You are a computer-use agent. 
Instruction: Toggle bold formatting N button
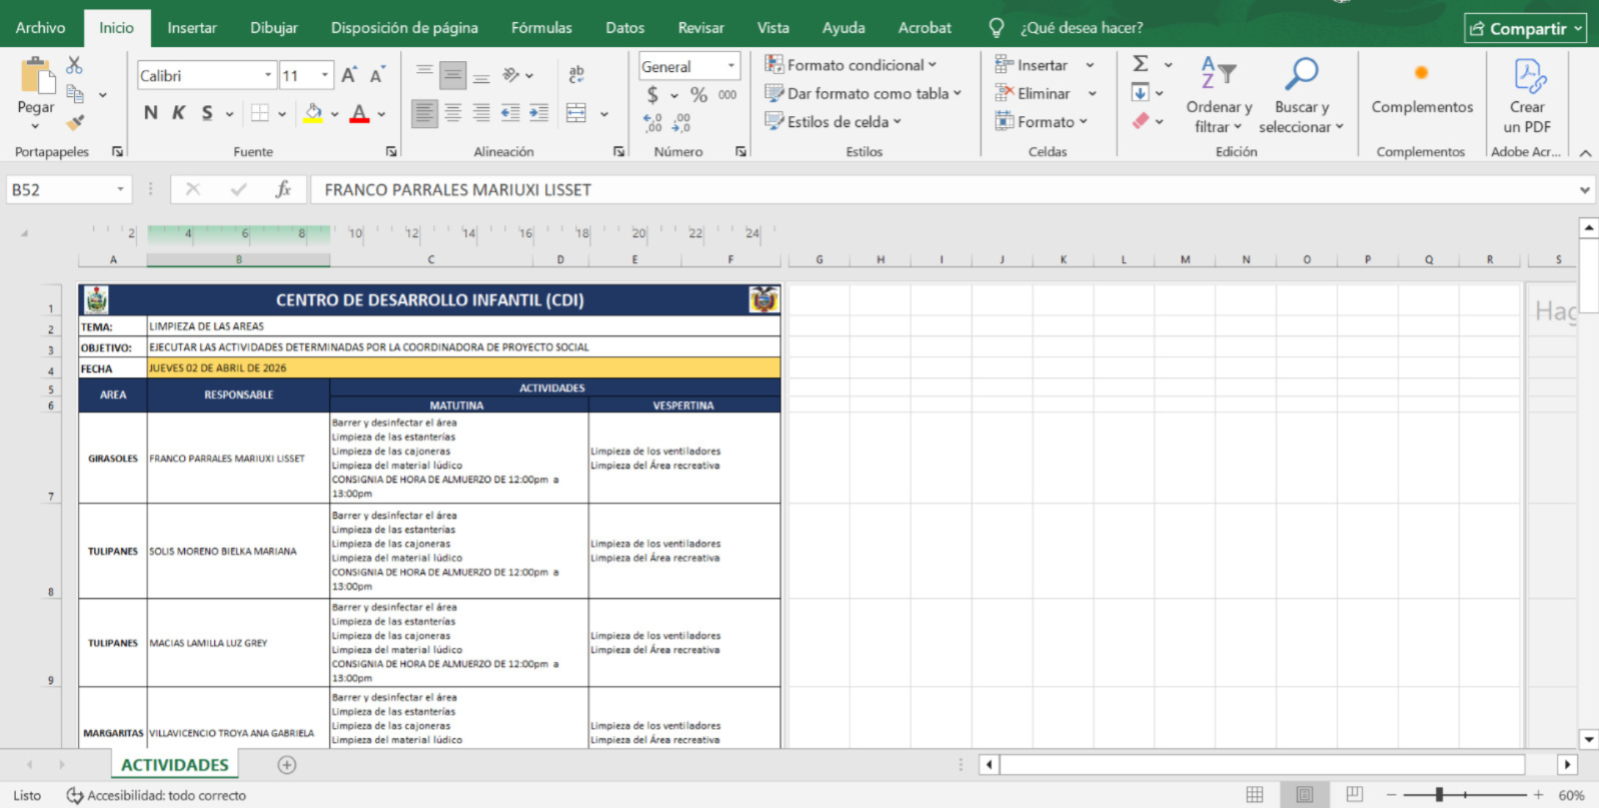click(150, 113)
